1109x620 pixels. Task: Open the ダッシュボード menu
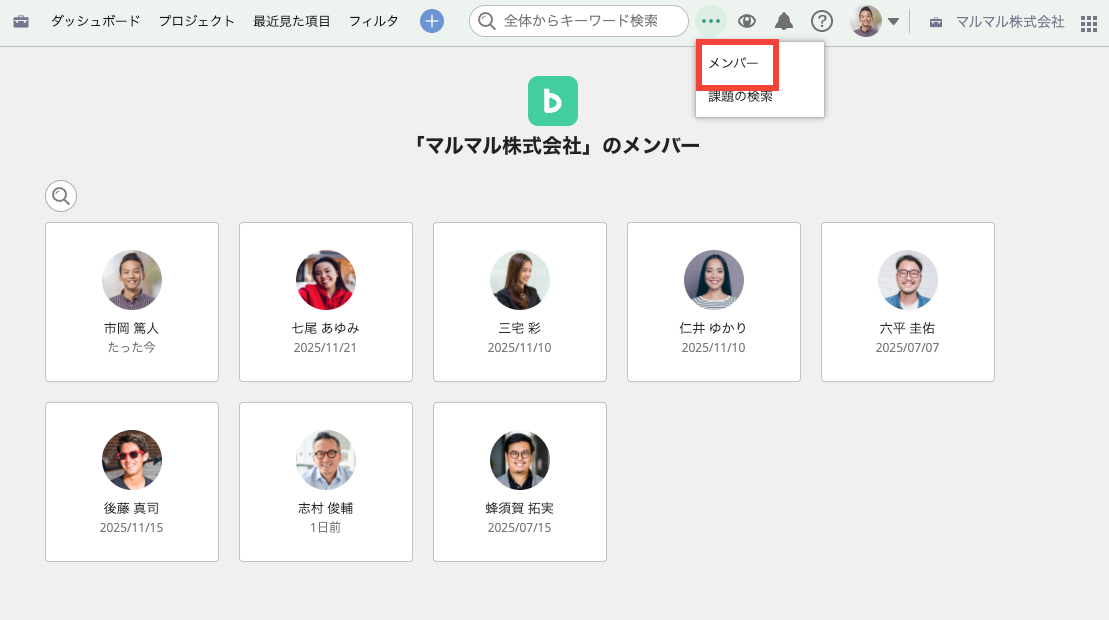tap(95, 21)
